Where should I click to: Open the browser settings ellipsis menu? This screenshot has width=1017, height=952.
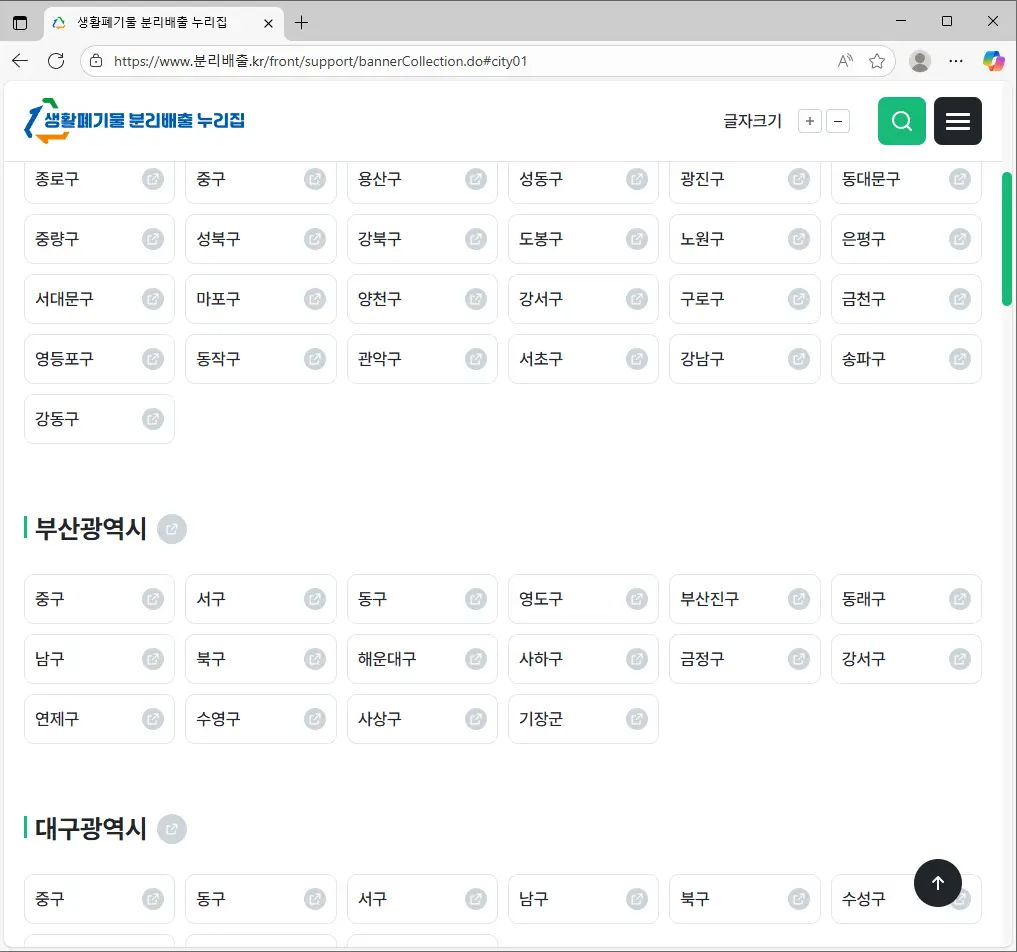955,60
